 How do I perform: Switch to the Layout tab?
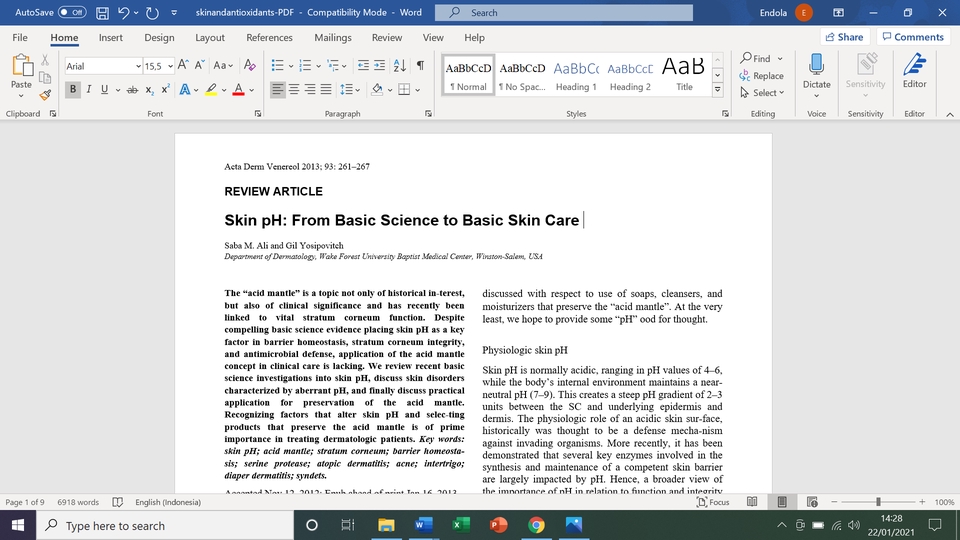coord(210,37)
